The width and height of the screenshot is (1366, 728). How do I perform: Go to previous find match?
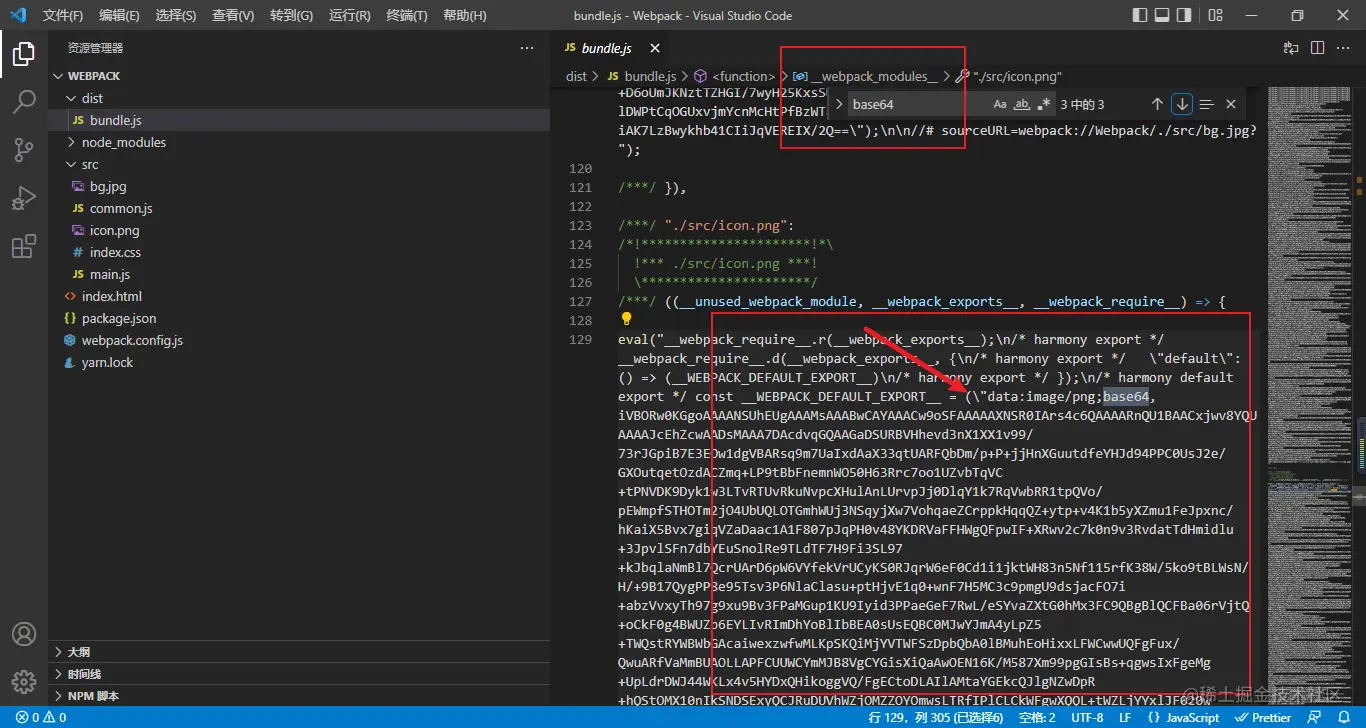(x=1157, y=104)
